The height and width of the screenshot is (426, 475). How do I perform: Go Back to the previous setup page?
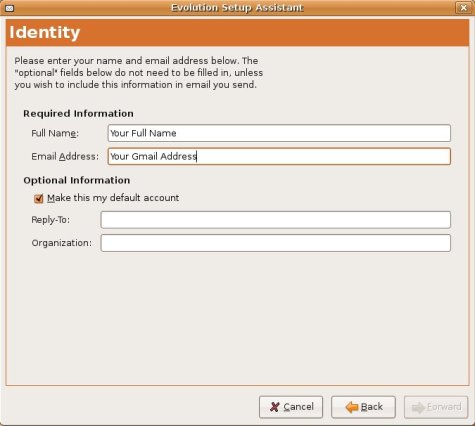pos(363,407)
